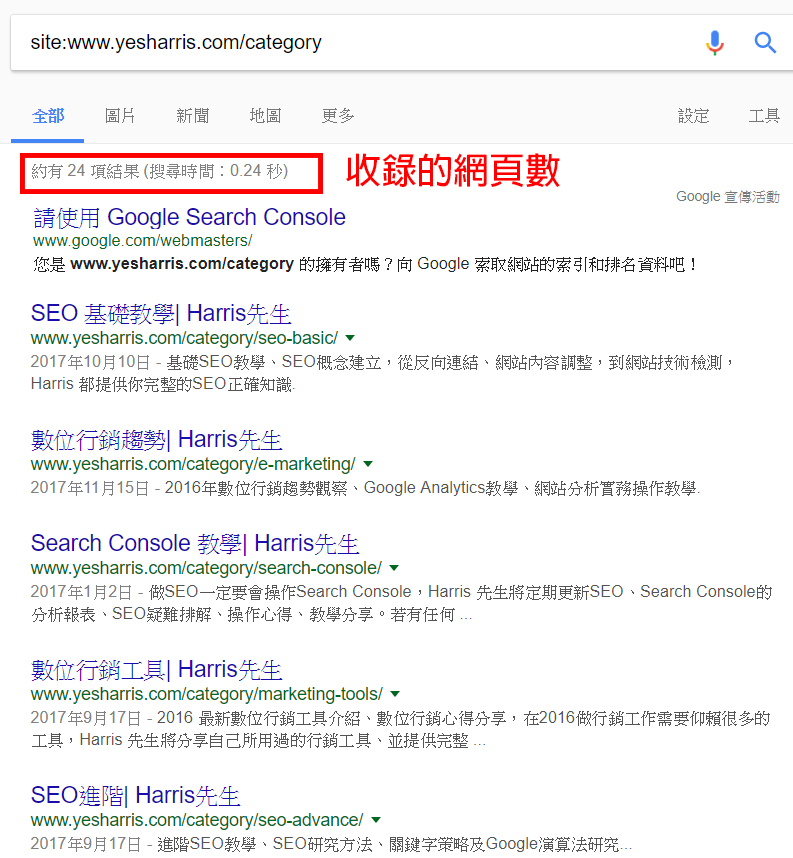Expand dropdown arrow beside seo-basic URL
Image resolution: width=793 pixels, height=858 pixels.
(x=350, y=338)
